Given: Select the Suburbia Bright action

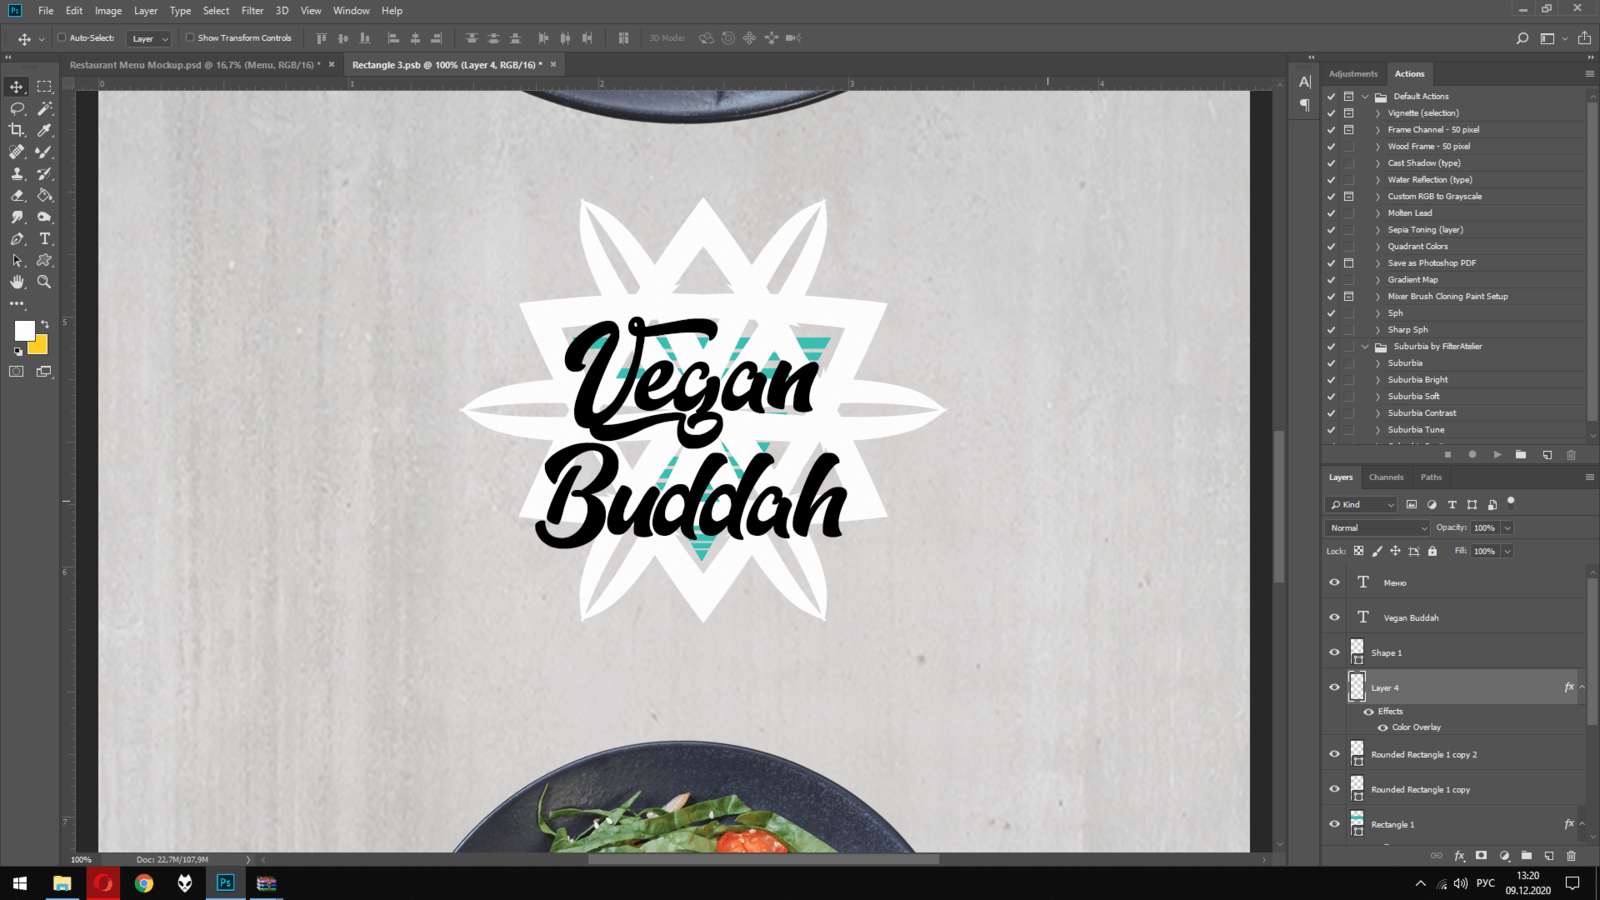Looking at the screenshot, I should tap(1417, 380).
